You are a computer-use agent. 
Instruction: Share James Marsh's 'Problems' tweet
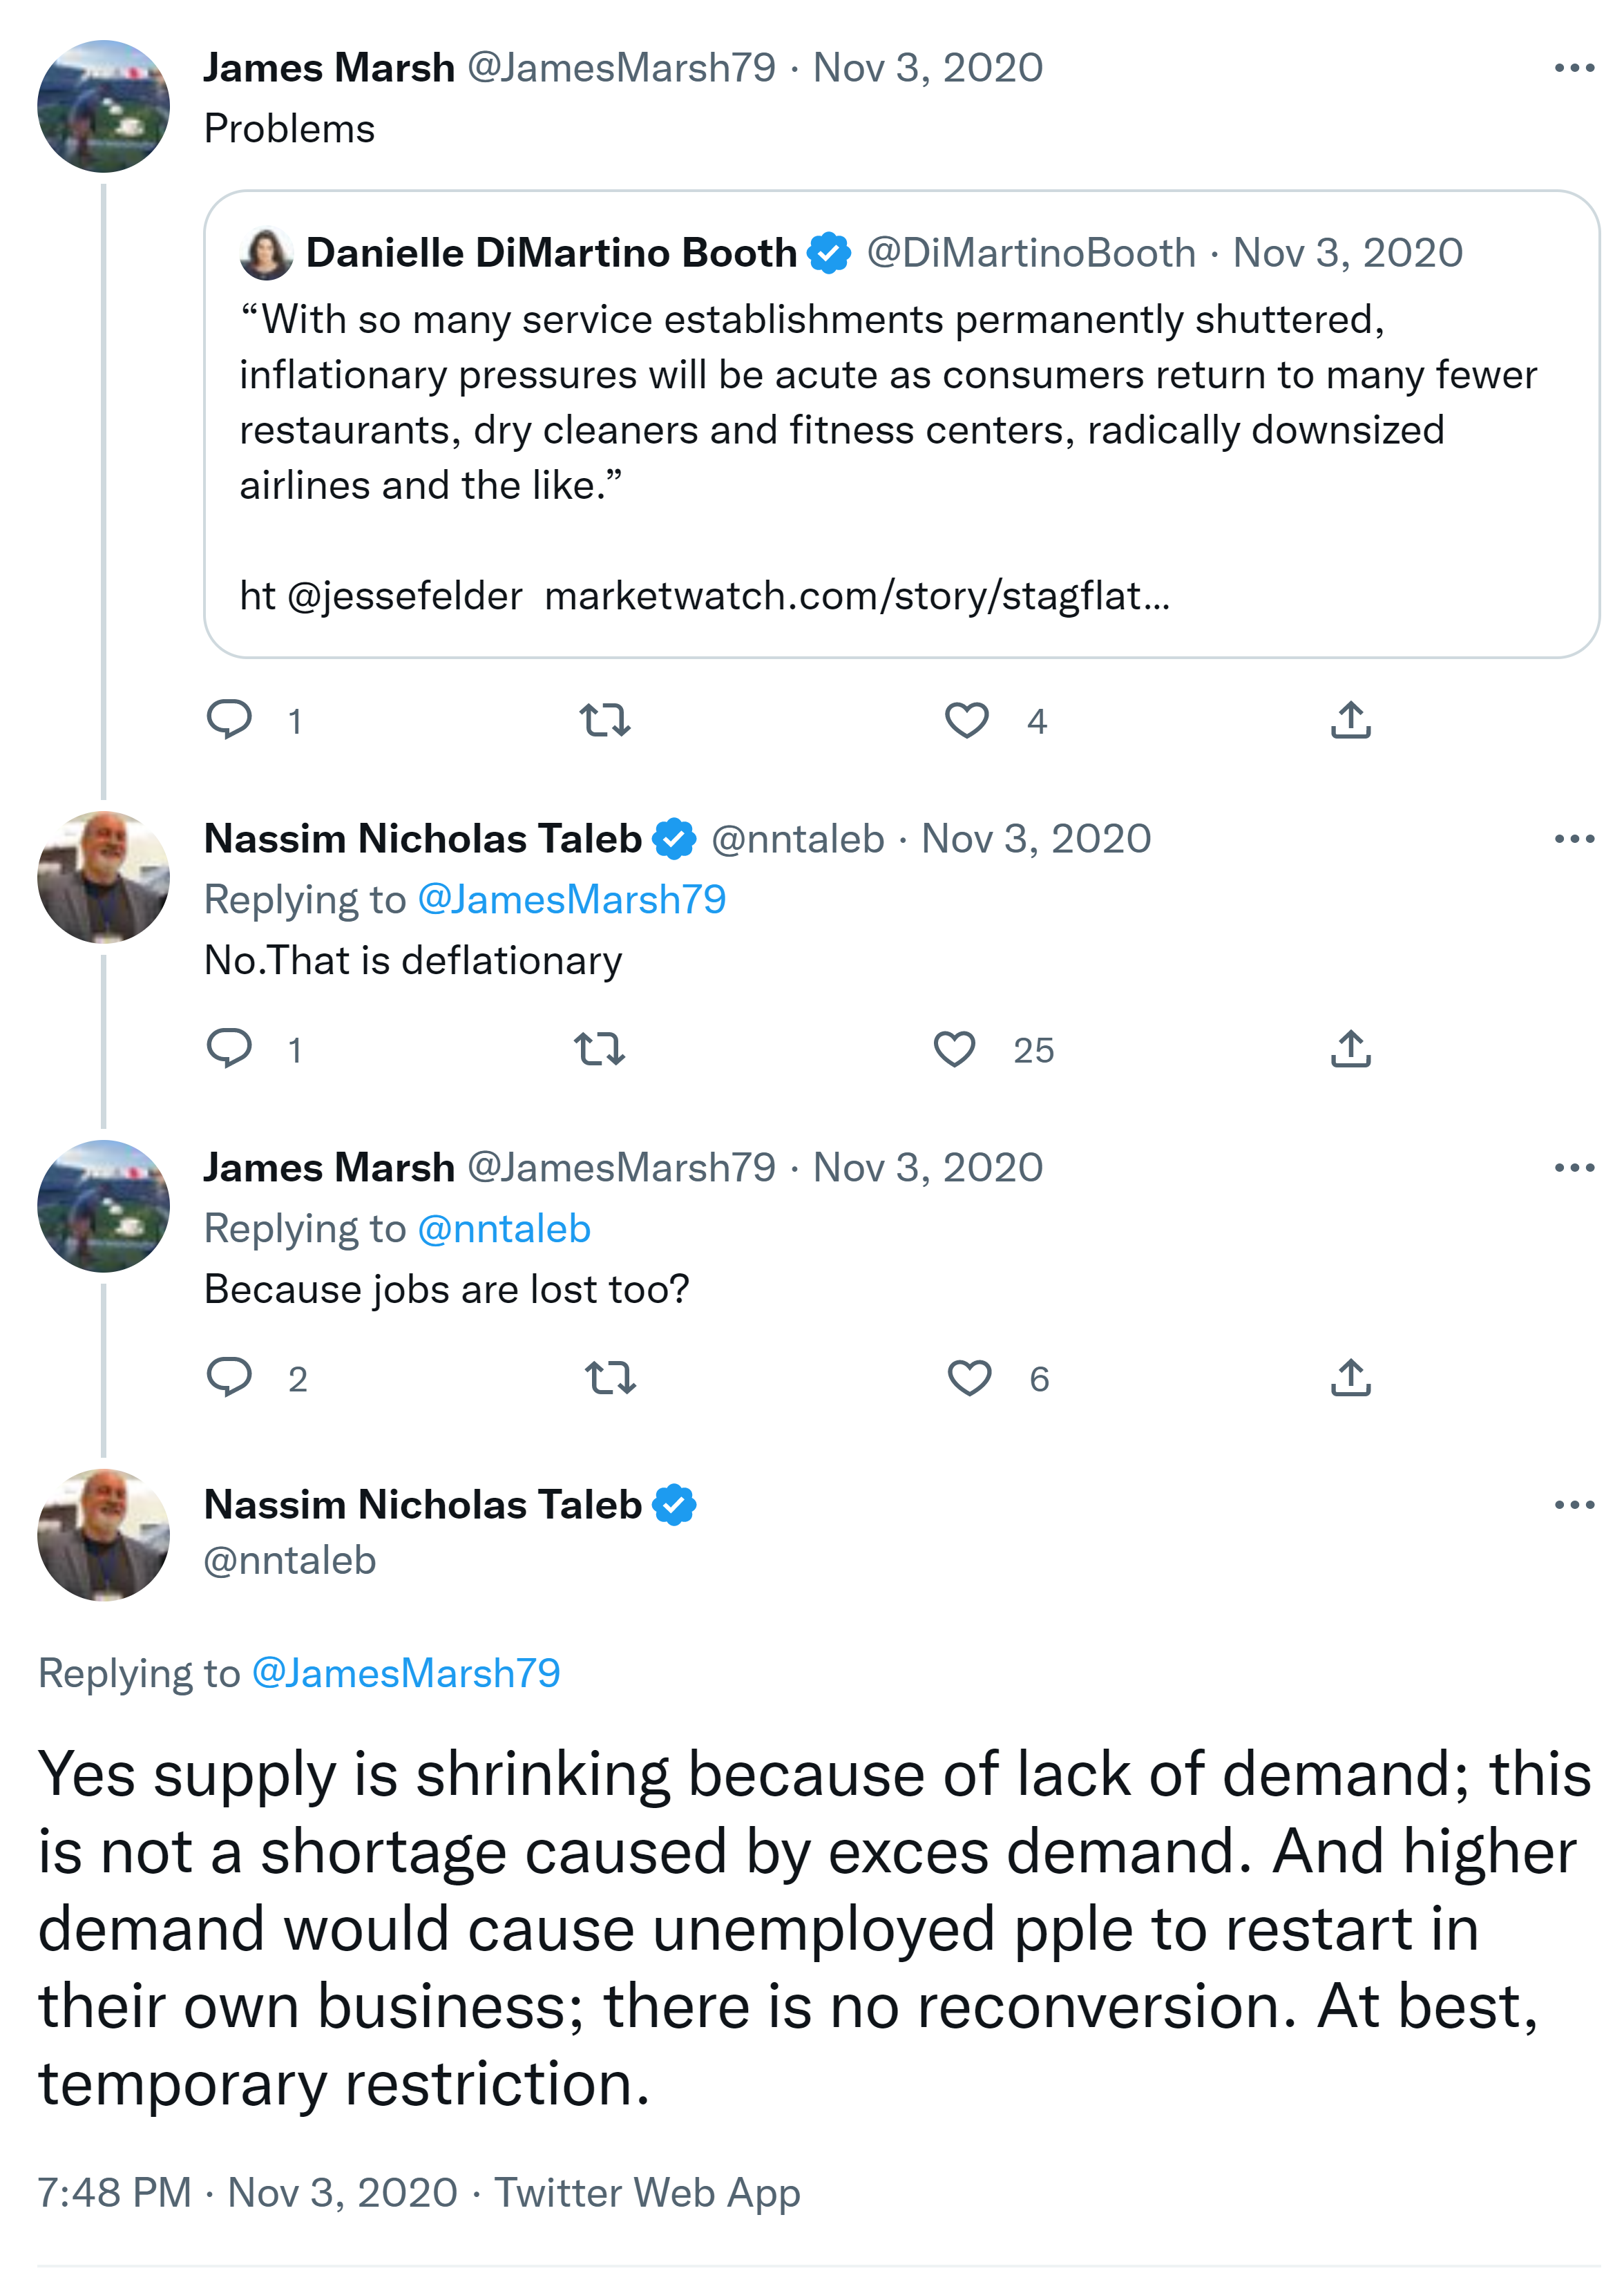(1350, 720)
